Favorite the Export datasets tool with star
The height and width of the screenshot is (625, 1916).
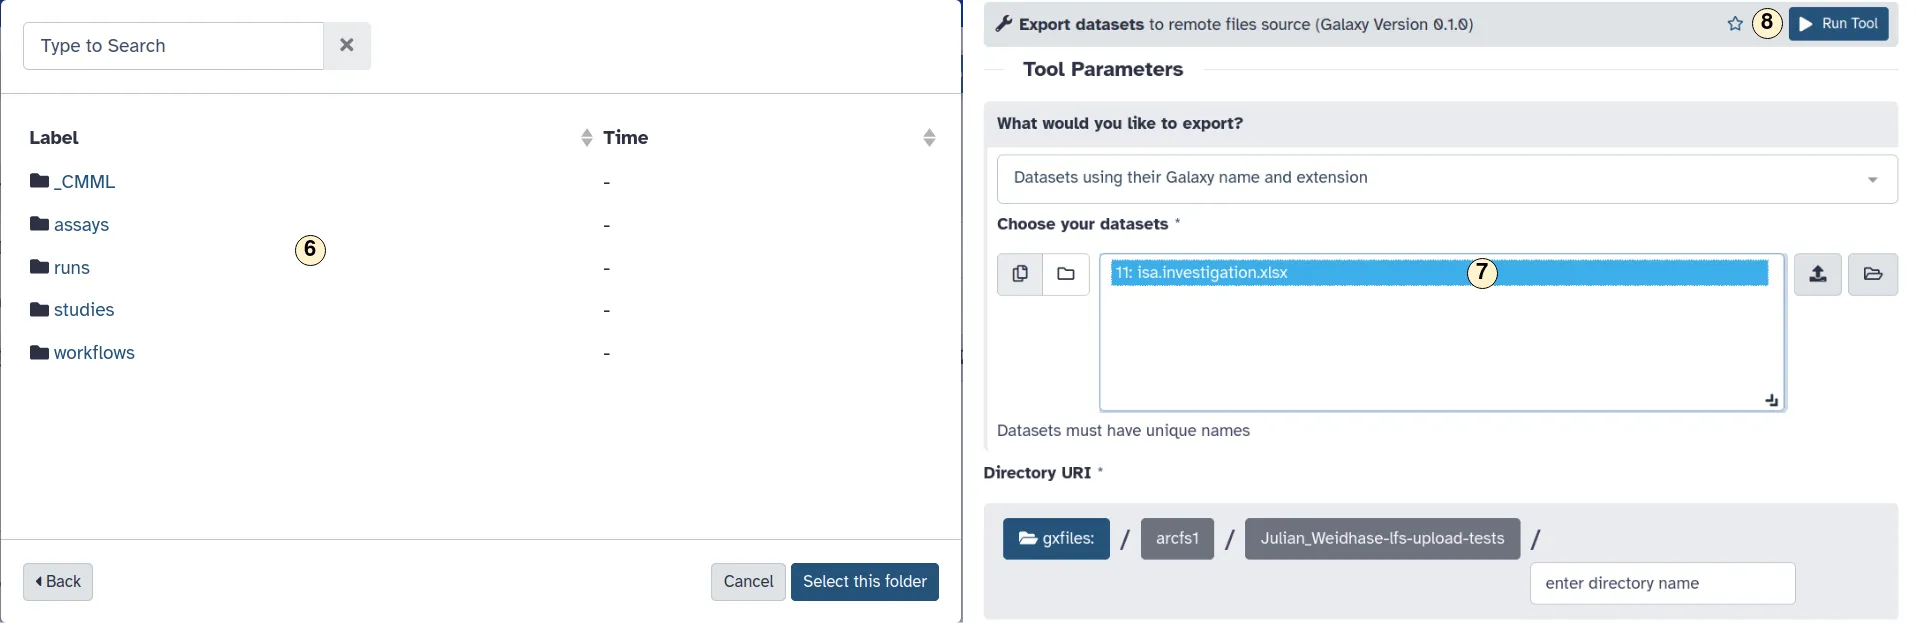point(1735,24)
